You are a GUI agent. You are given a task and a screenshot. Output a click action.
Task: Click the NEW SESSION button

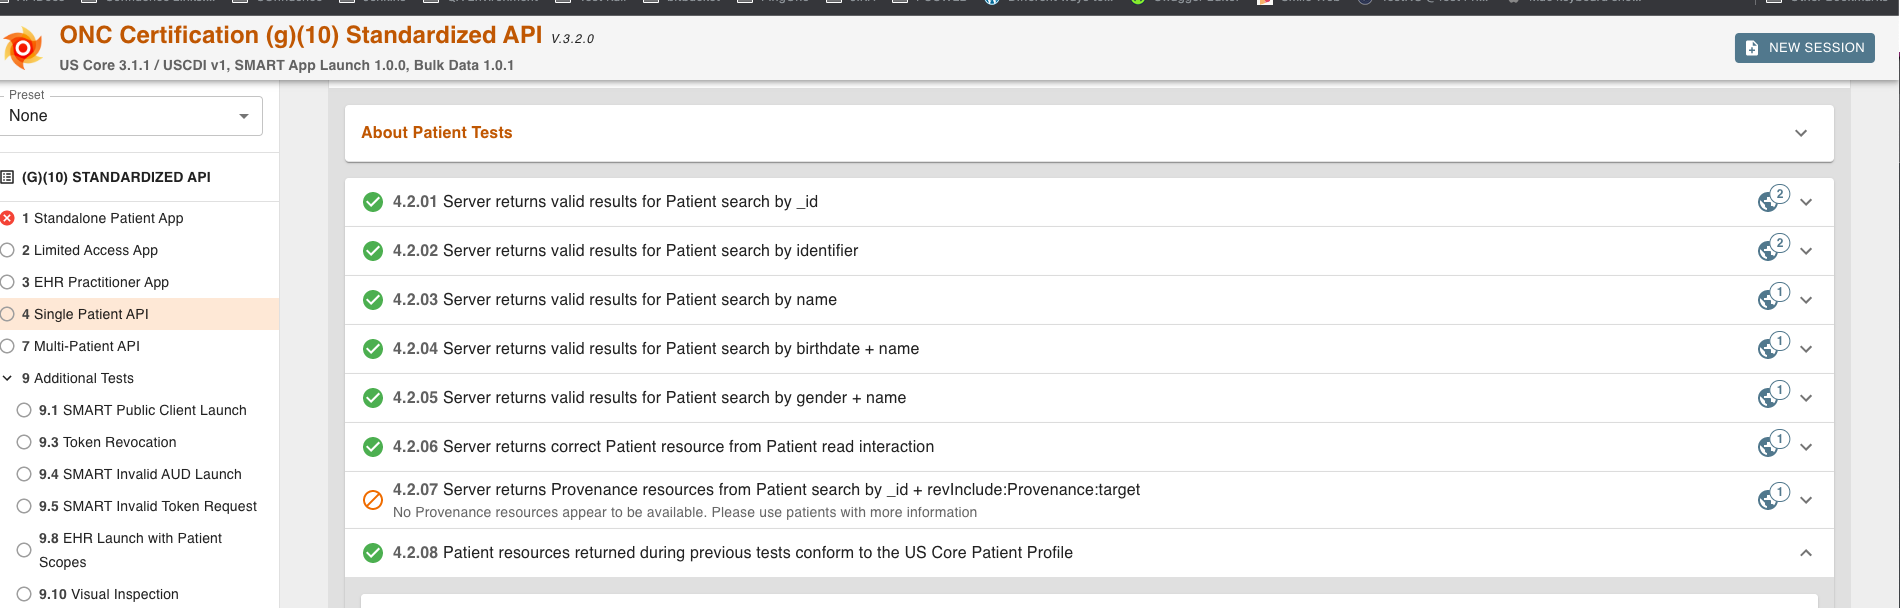[x=1804, y=47]
